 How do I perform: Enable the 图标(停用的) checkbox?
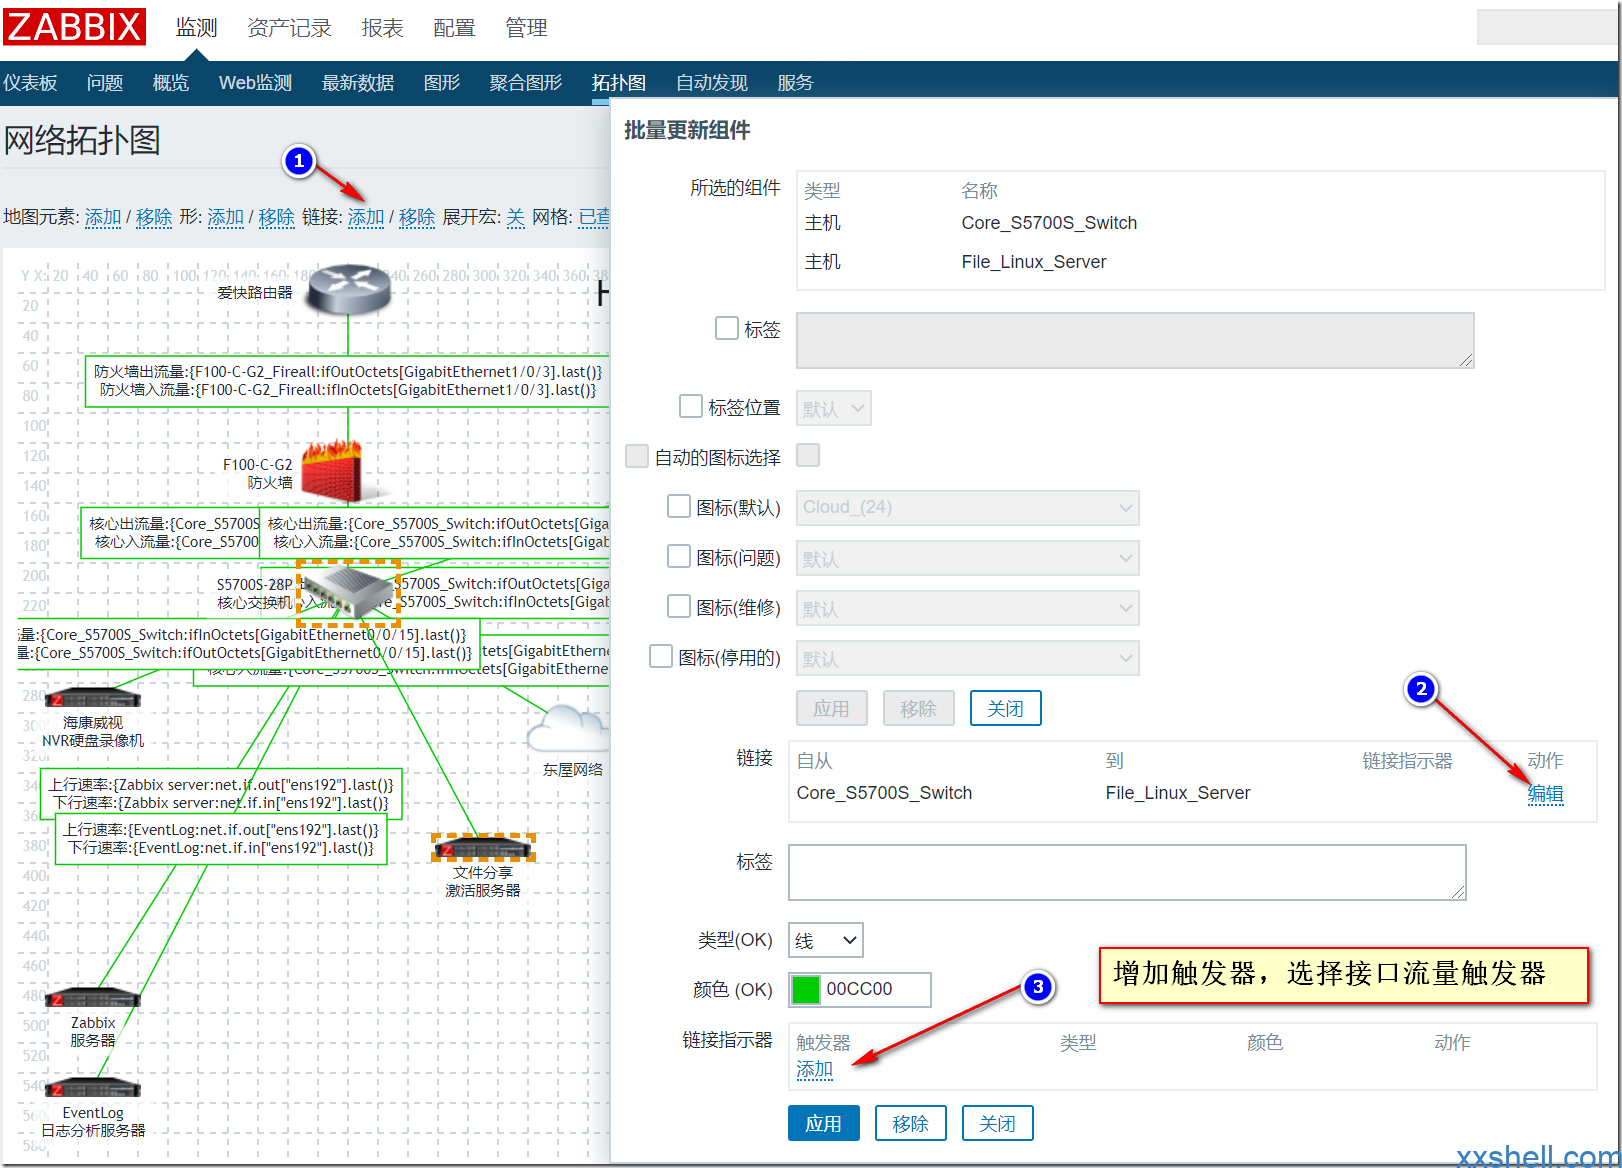(661, 656)
